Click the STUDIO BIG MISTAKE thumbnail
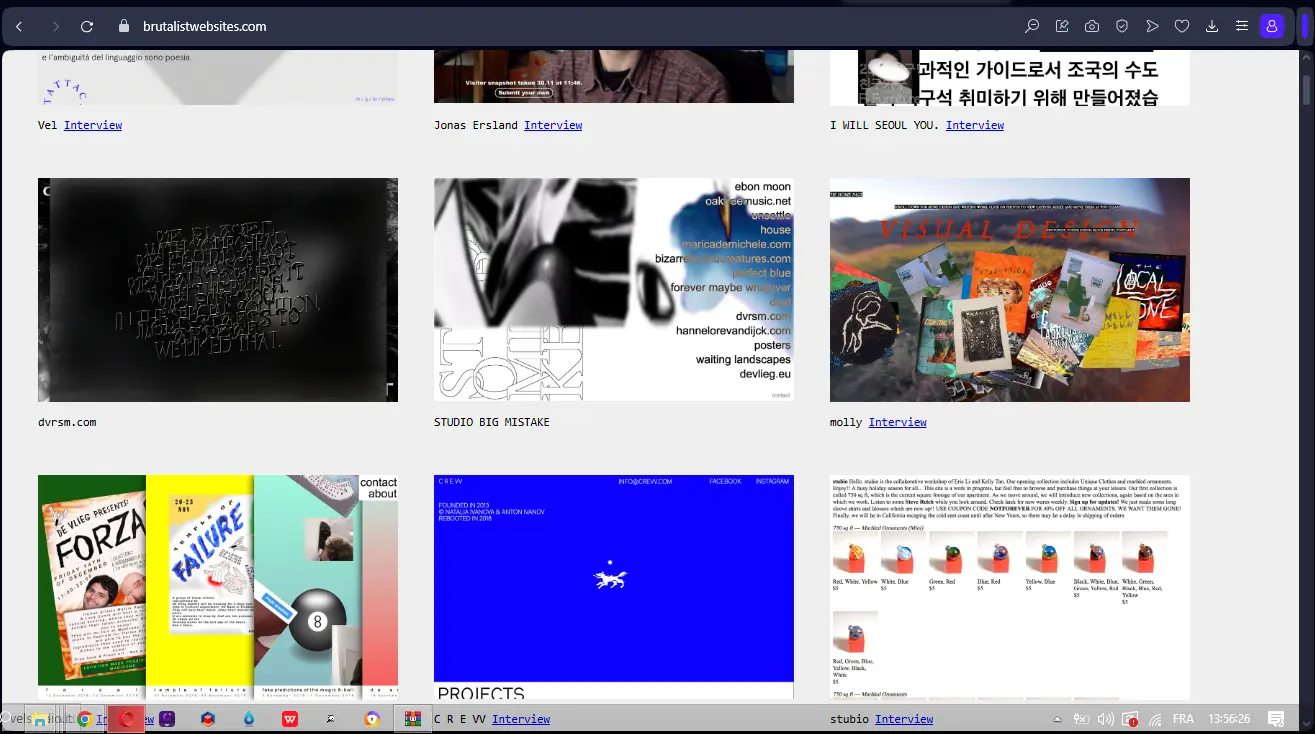 pos(614,290)
